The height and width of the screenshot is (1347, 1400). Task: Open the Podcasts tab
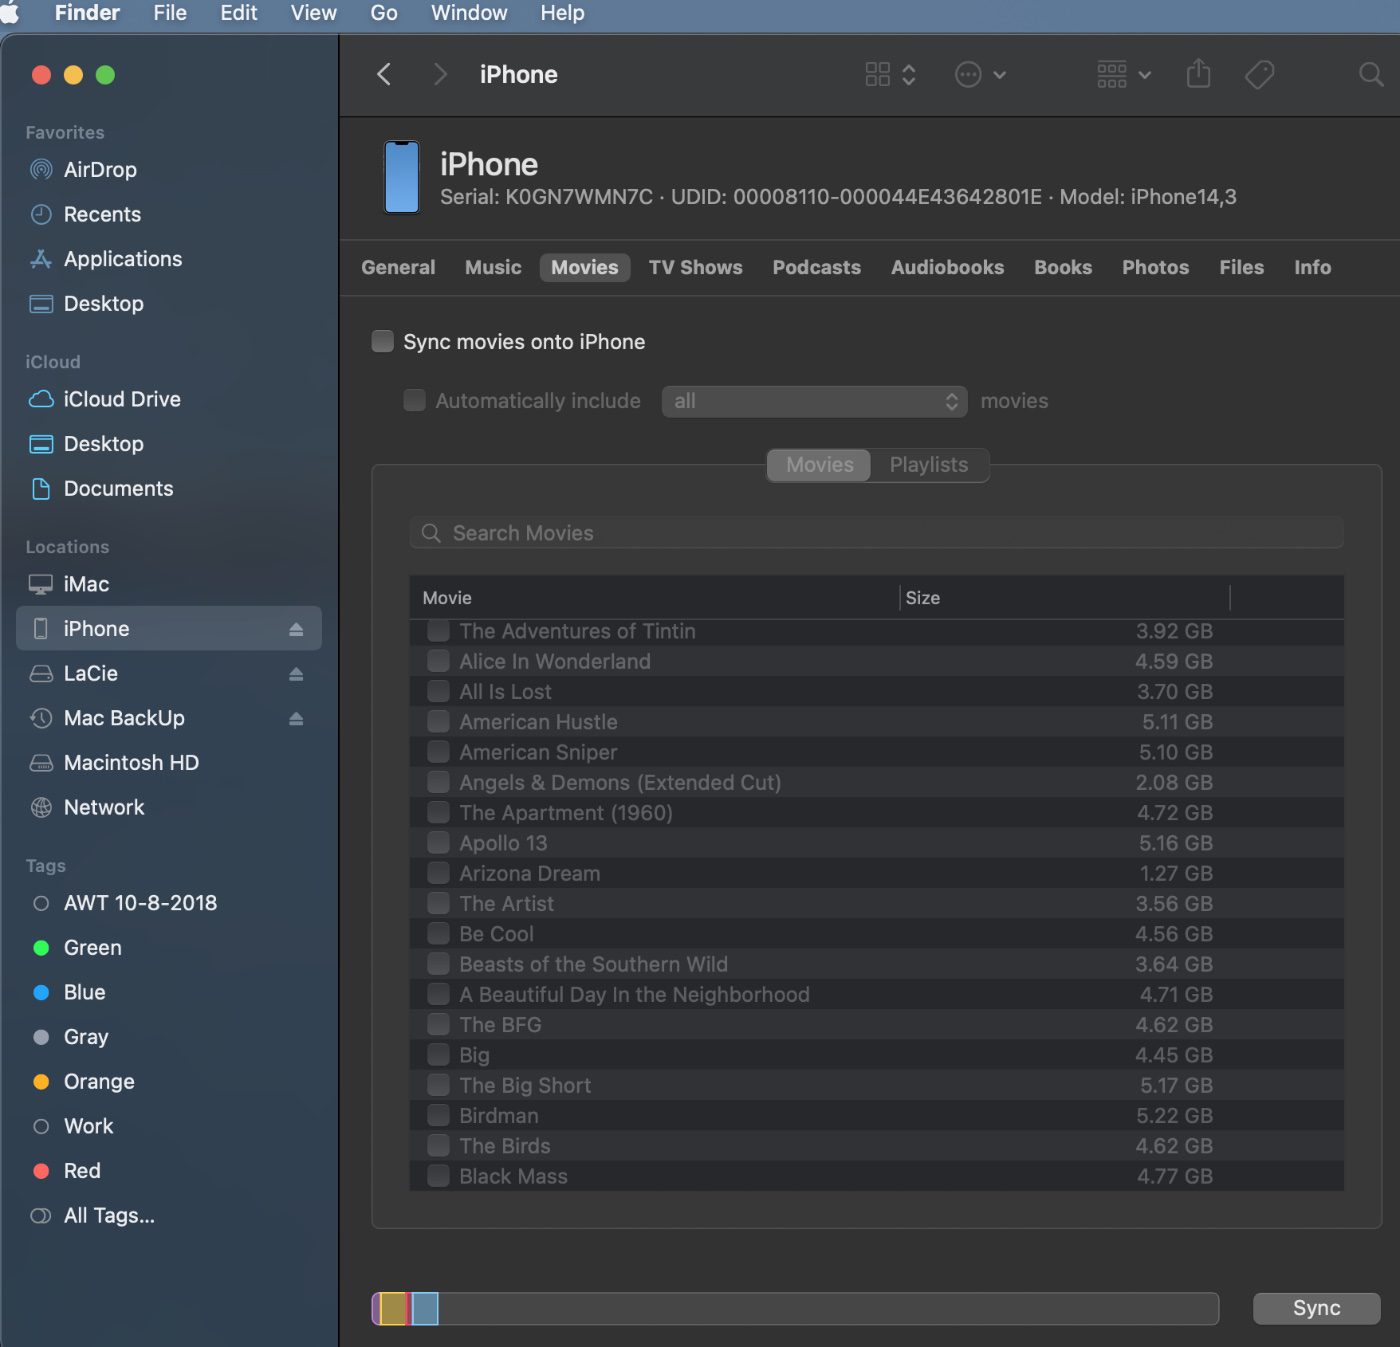point(816,267)
